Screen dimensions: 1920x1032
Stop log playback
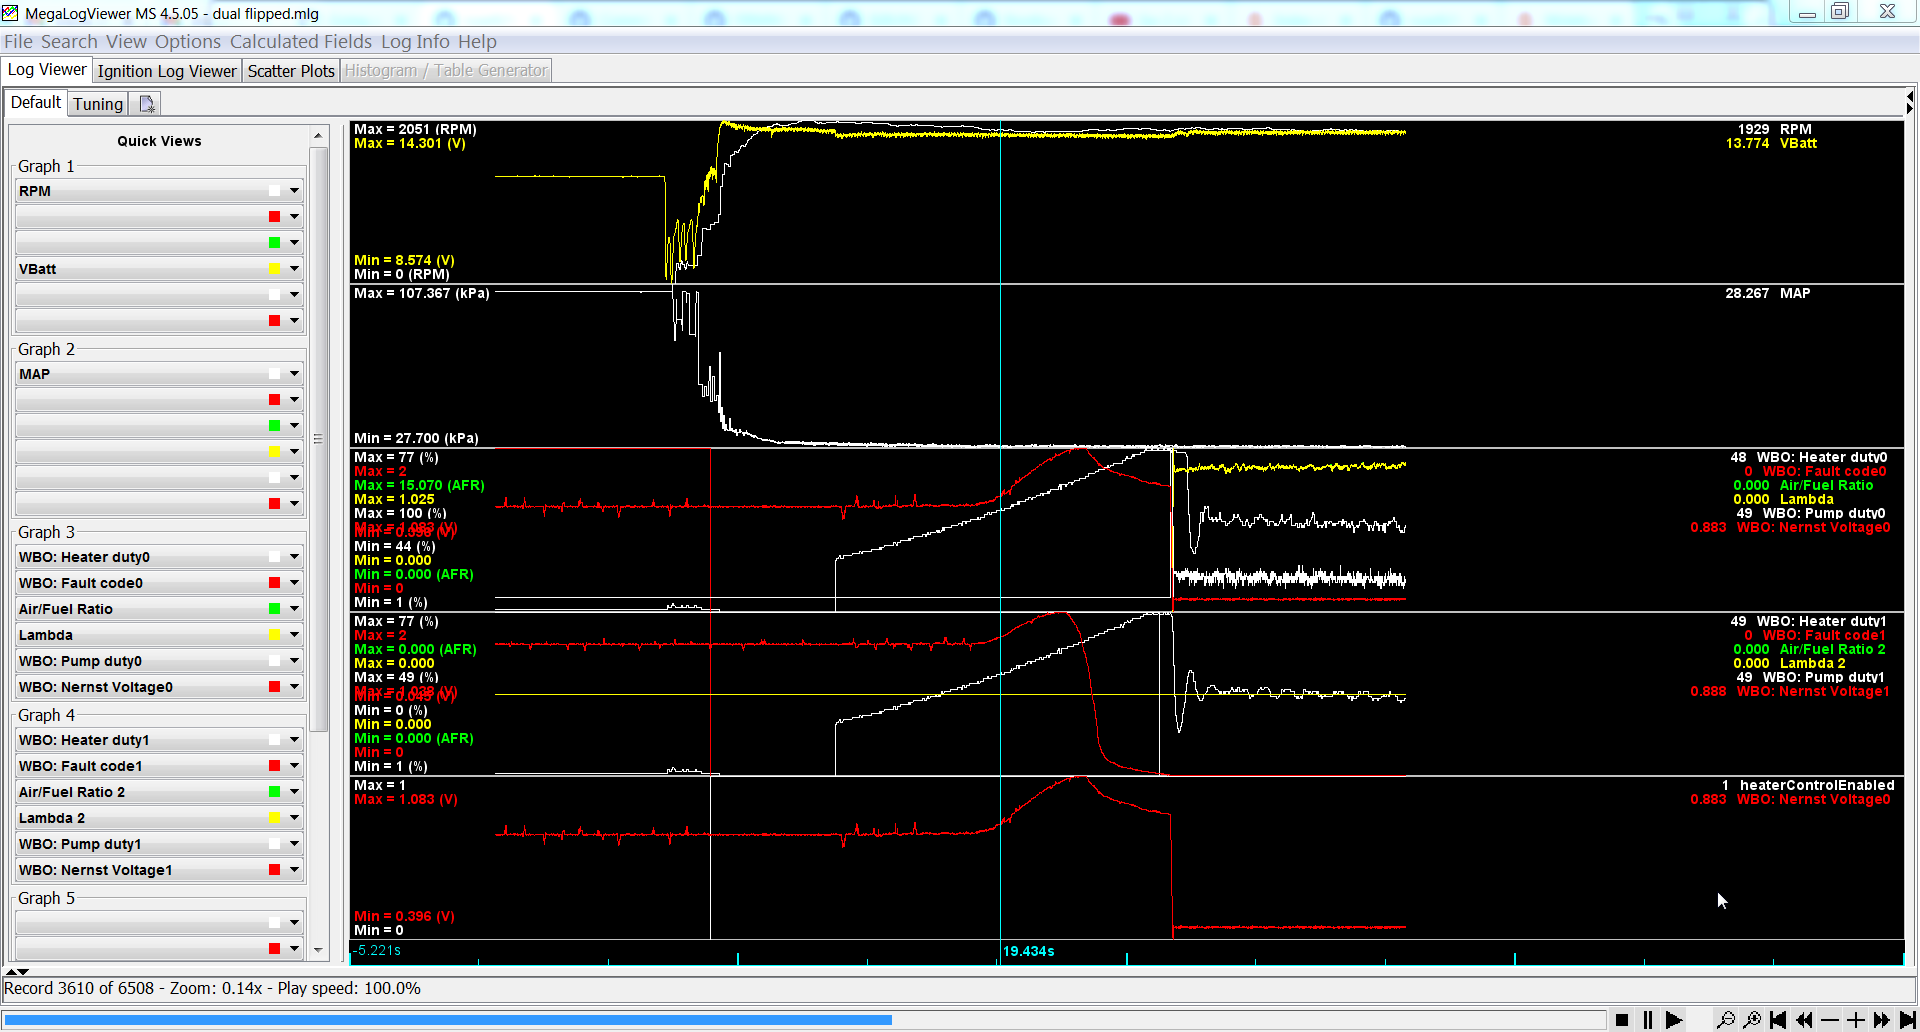tap(1622, 1020)
